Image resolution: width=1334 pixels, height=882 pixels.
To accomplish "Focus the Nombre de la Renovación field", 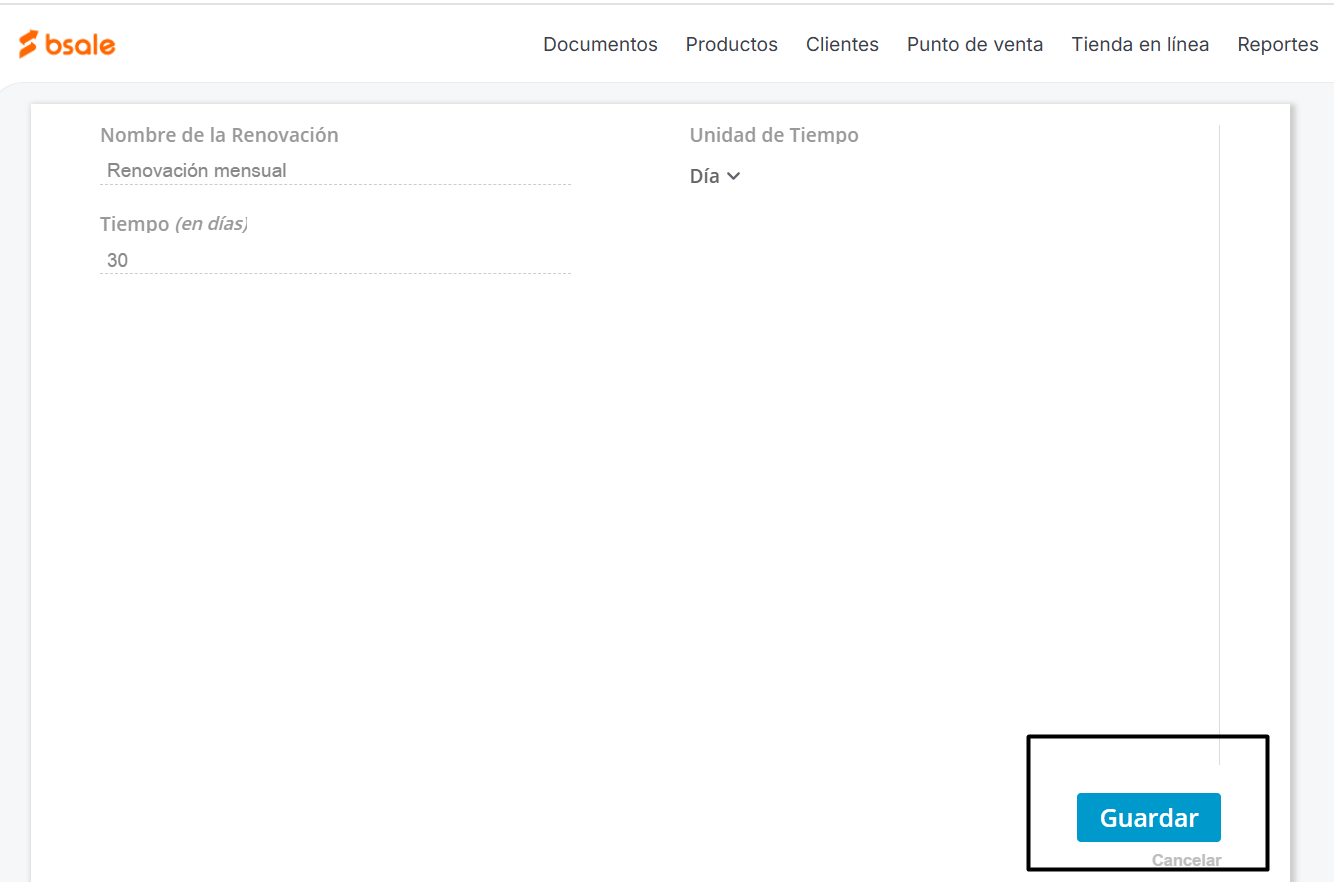I will click(335, 170).
